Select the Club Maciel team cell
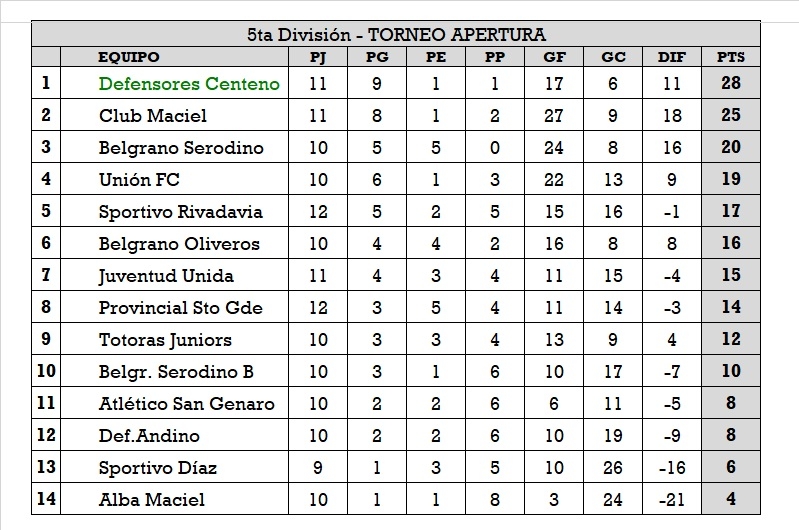 click(x=153, y=116)
